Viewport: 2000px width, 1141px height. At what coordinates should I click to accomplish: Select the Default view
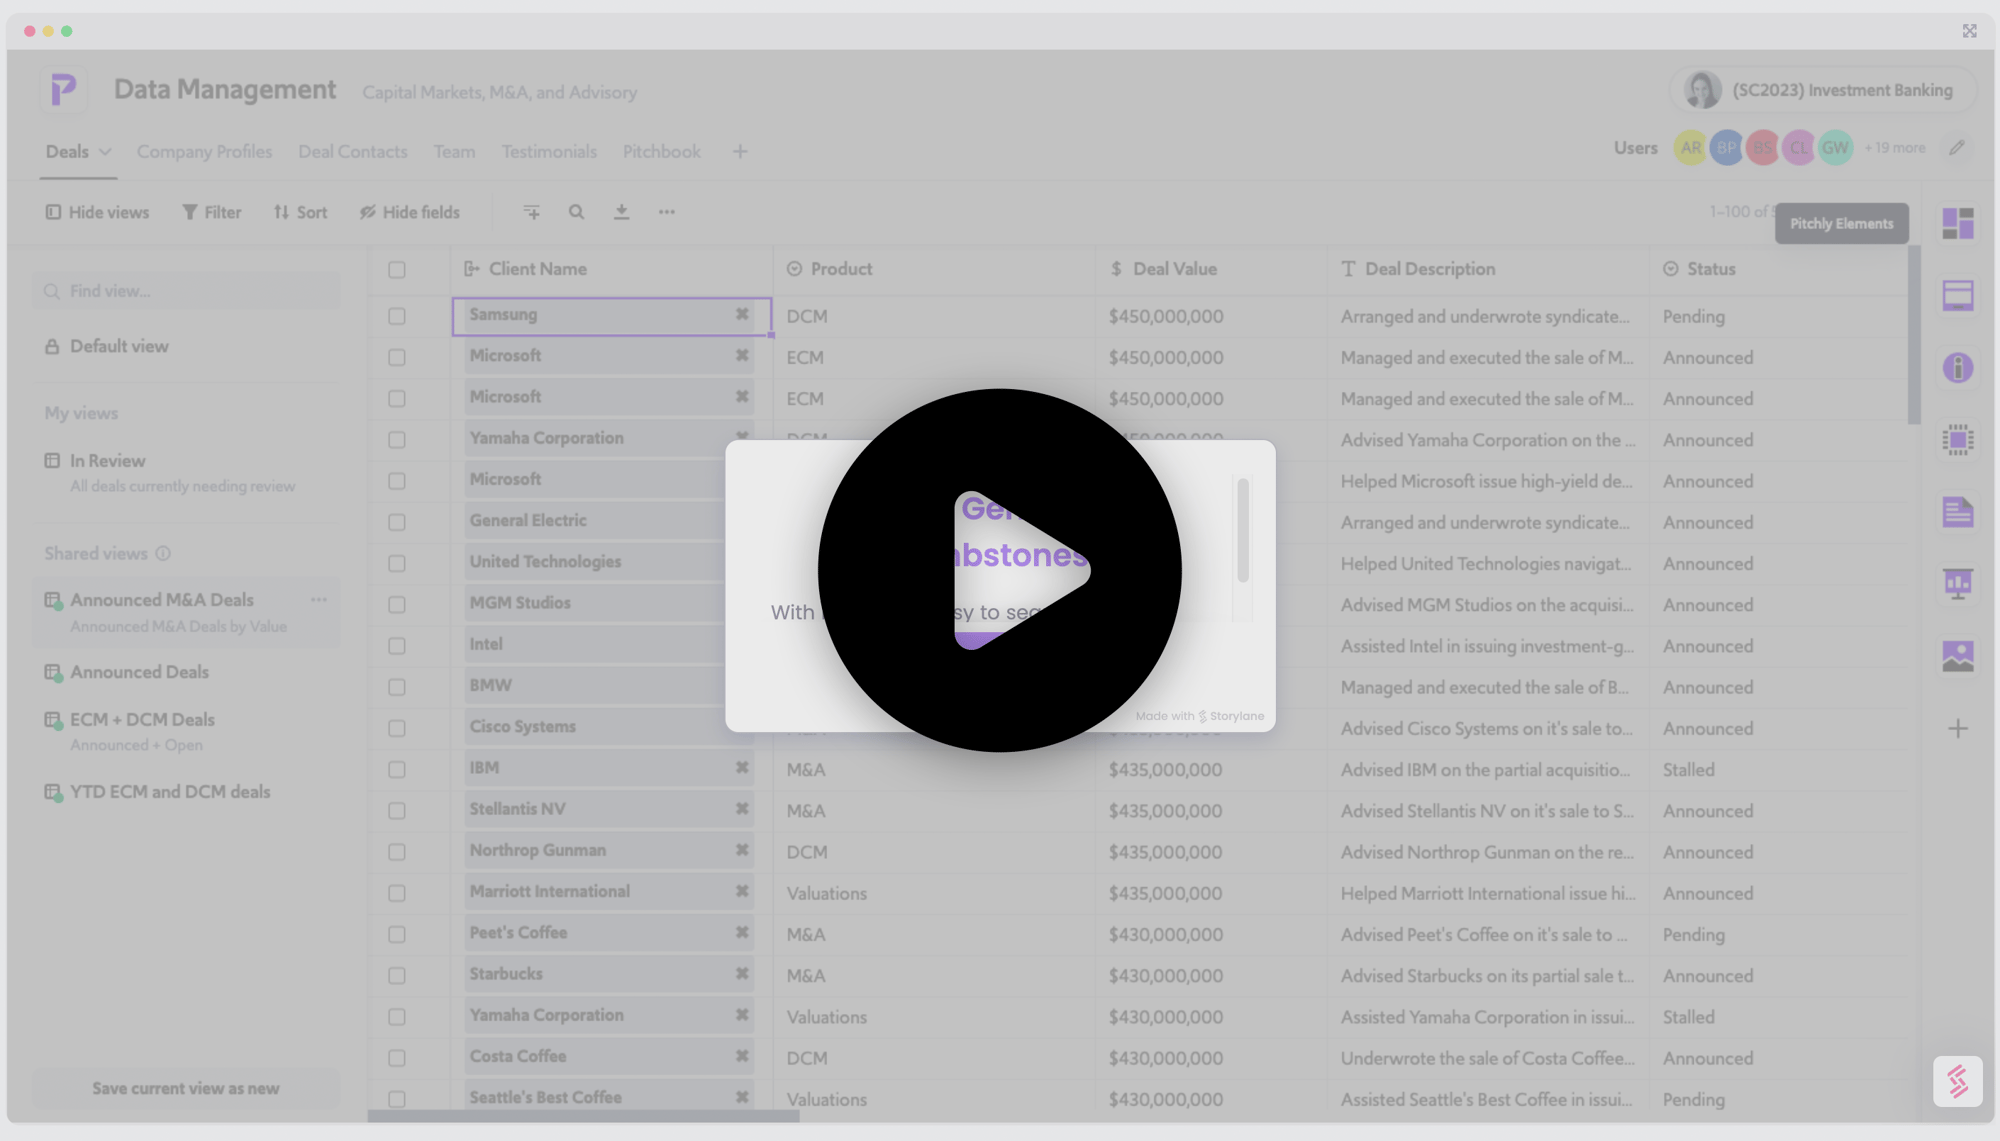pyautogui.click(x=119, y=346)
